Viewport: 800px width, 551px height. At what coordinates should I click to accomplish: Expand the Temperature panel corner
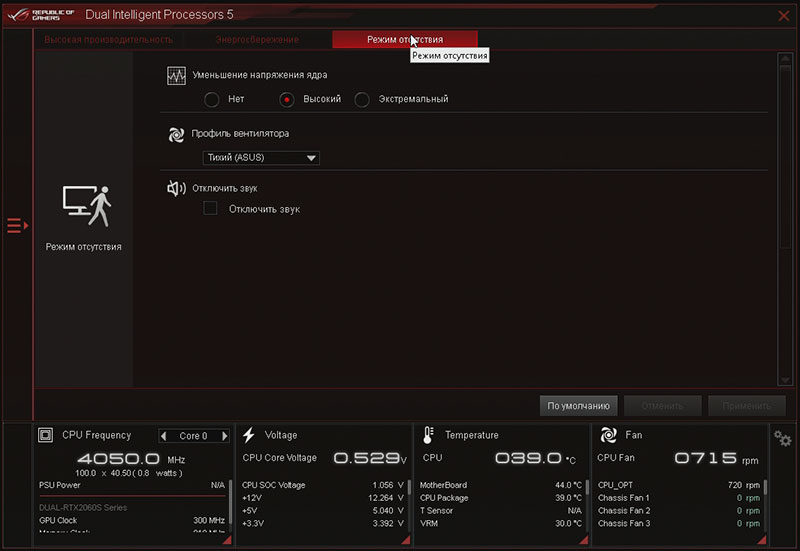tap(584, 539)
